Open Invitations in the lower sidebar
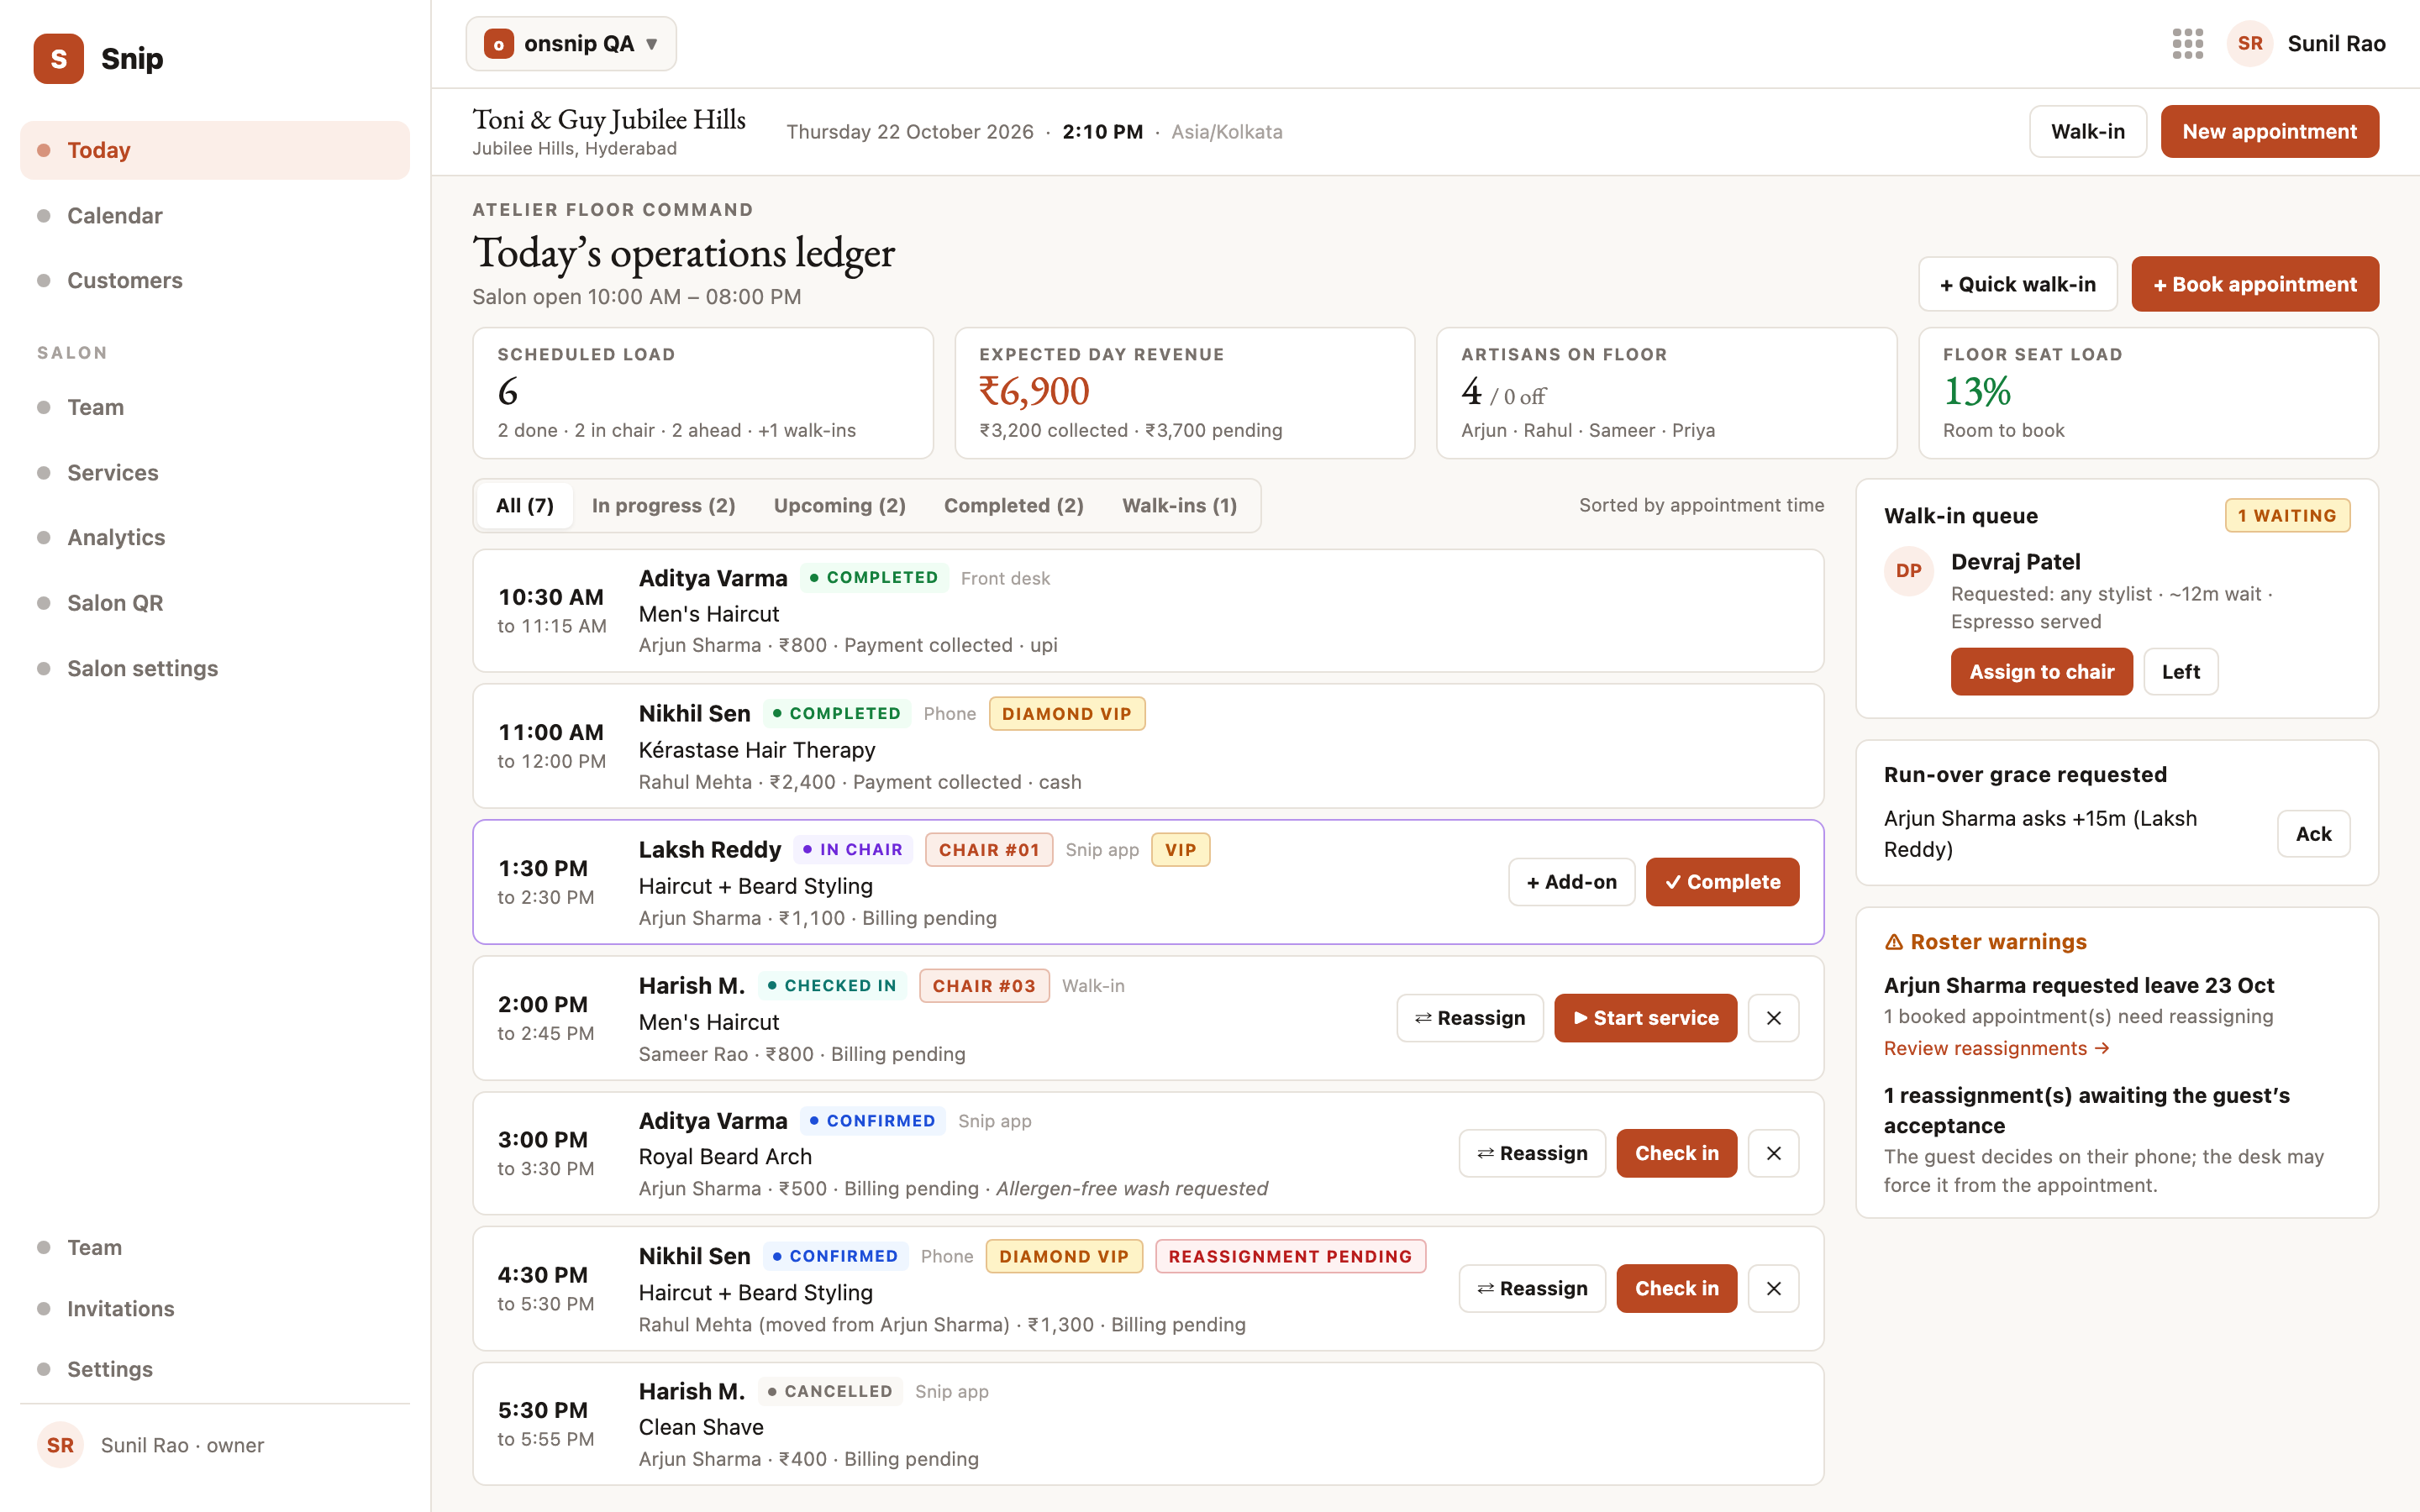The width and height of the screenshot is (2420, 1512). click(215, 1309)
